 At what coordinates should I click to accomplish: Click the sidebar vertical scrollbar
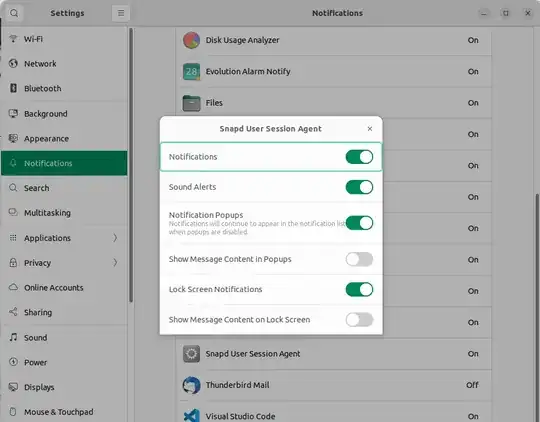click(131, 165)
